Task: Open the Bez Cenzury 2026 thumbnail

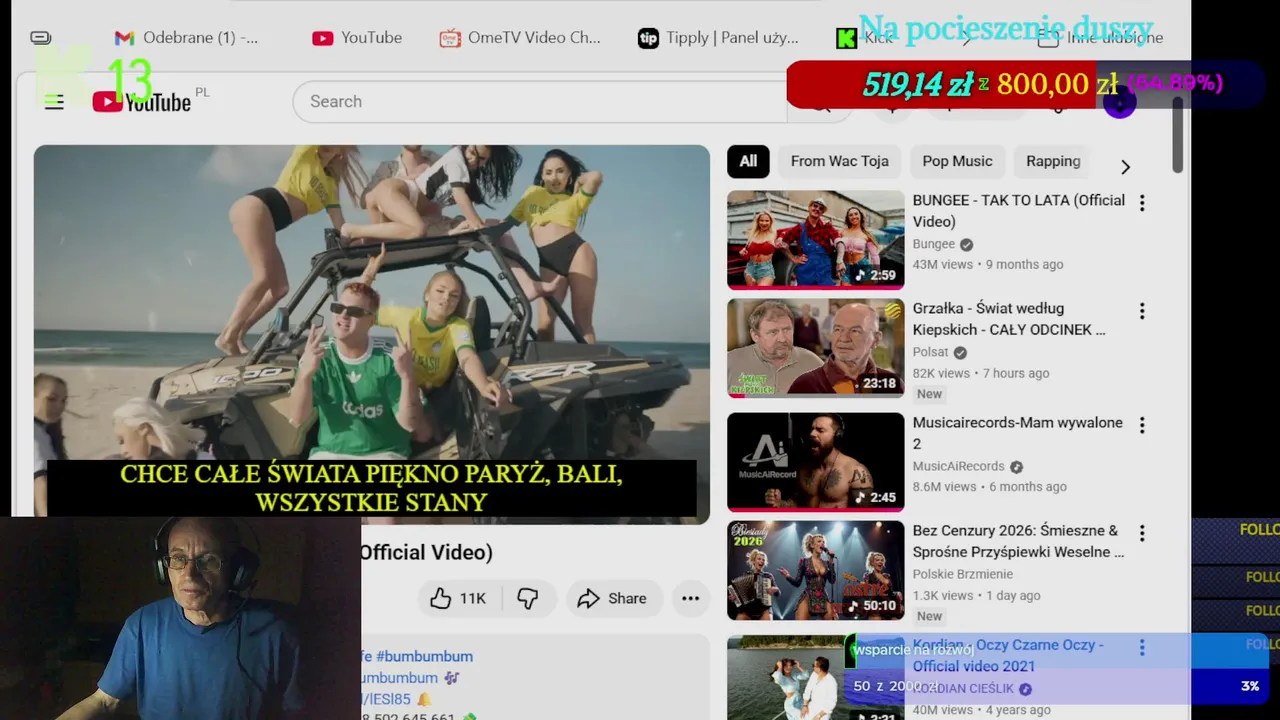Action: 815,570
